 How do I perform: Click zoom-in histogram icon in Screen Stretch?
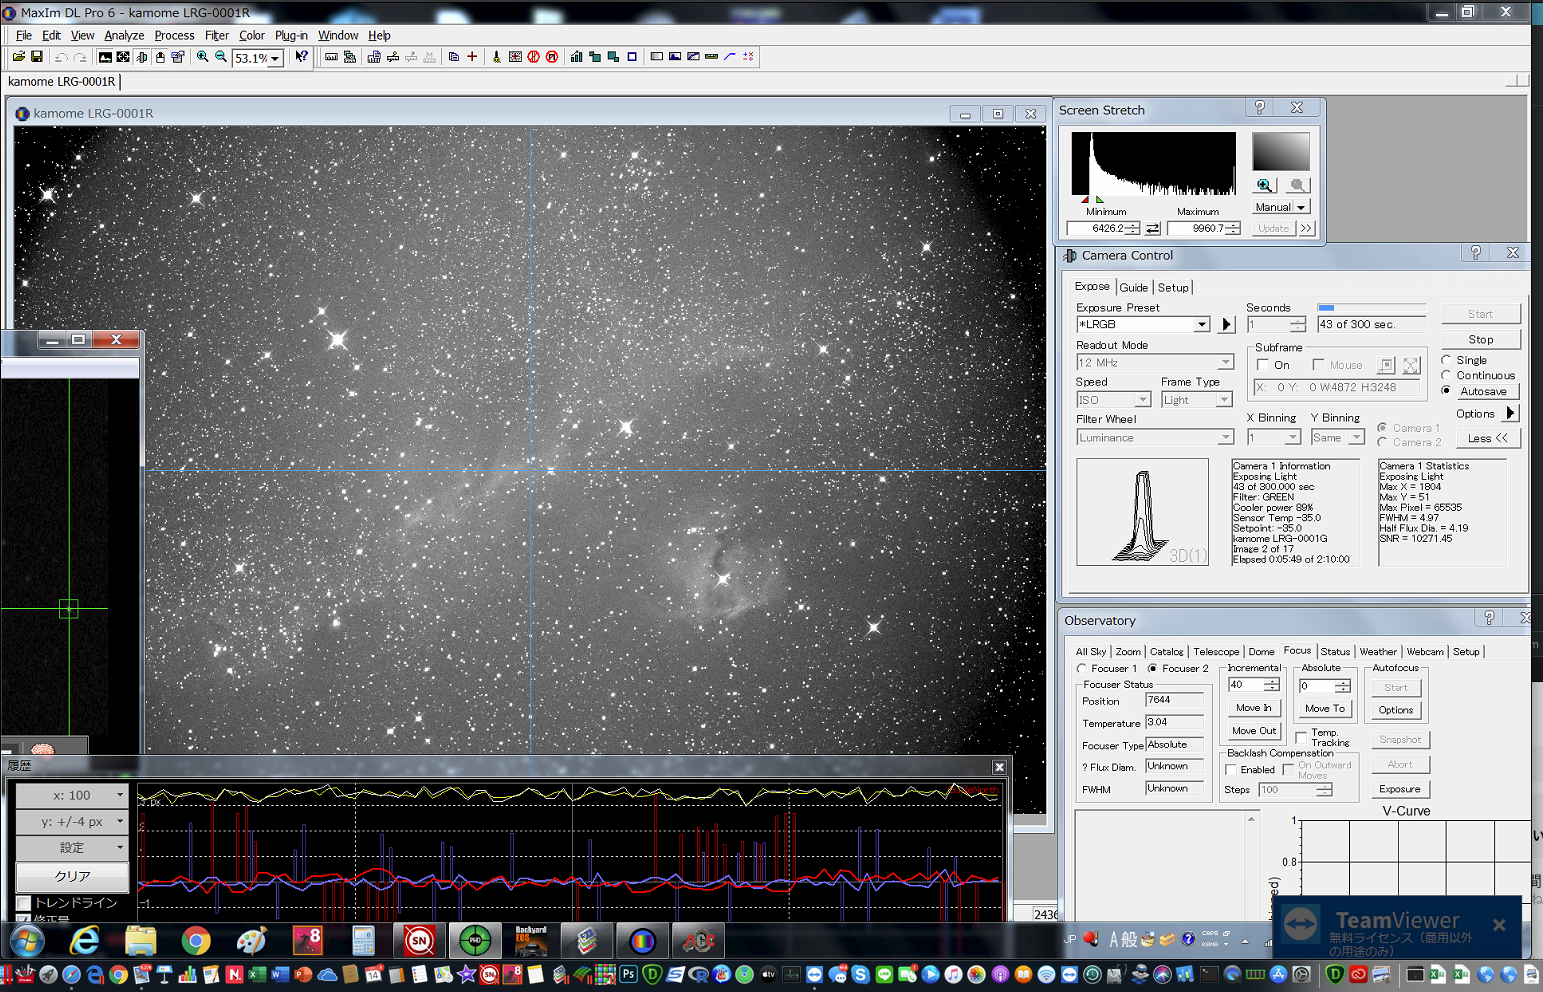1265,185
